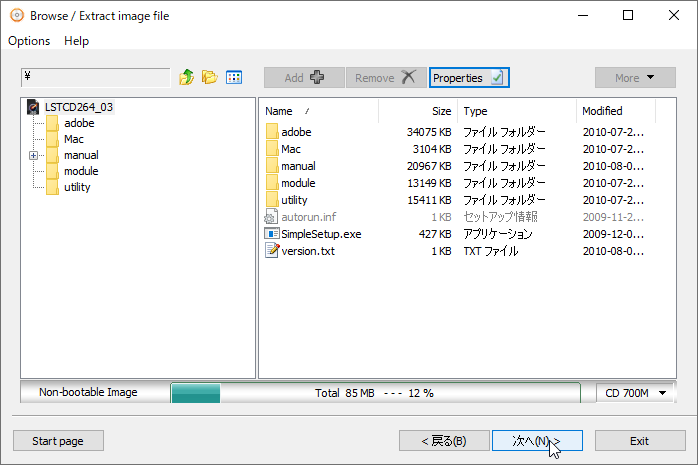Select Mac name in file list
The image size is (698, 465).
click(291, 149)
